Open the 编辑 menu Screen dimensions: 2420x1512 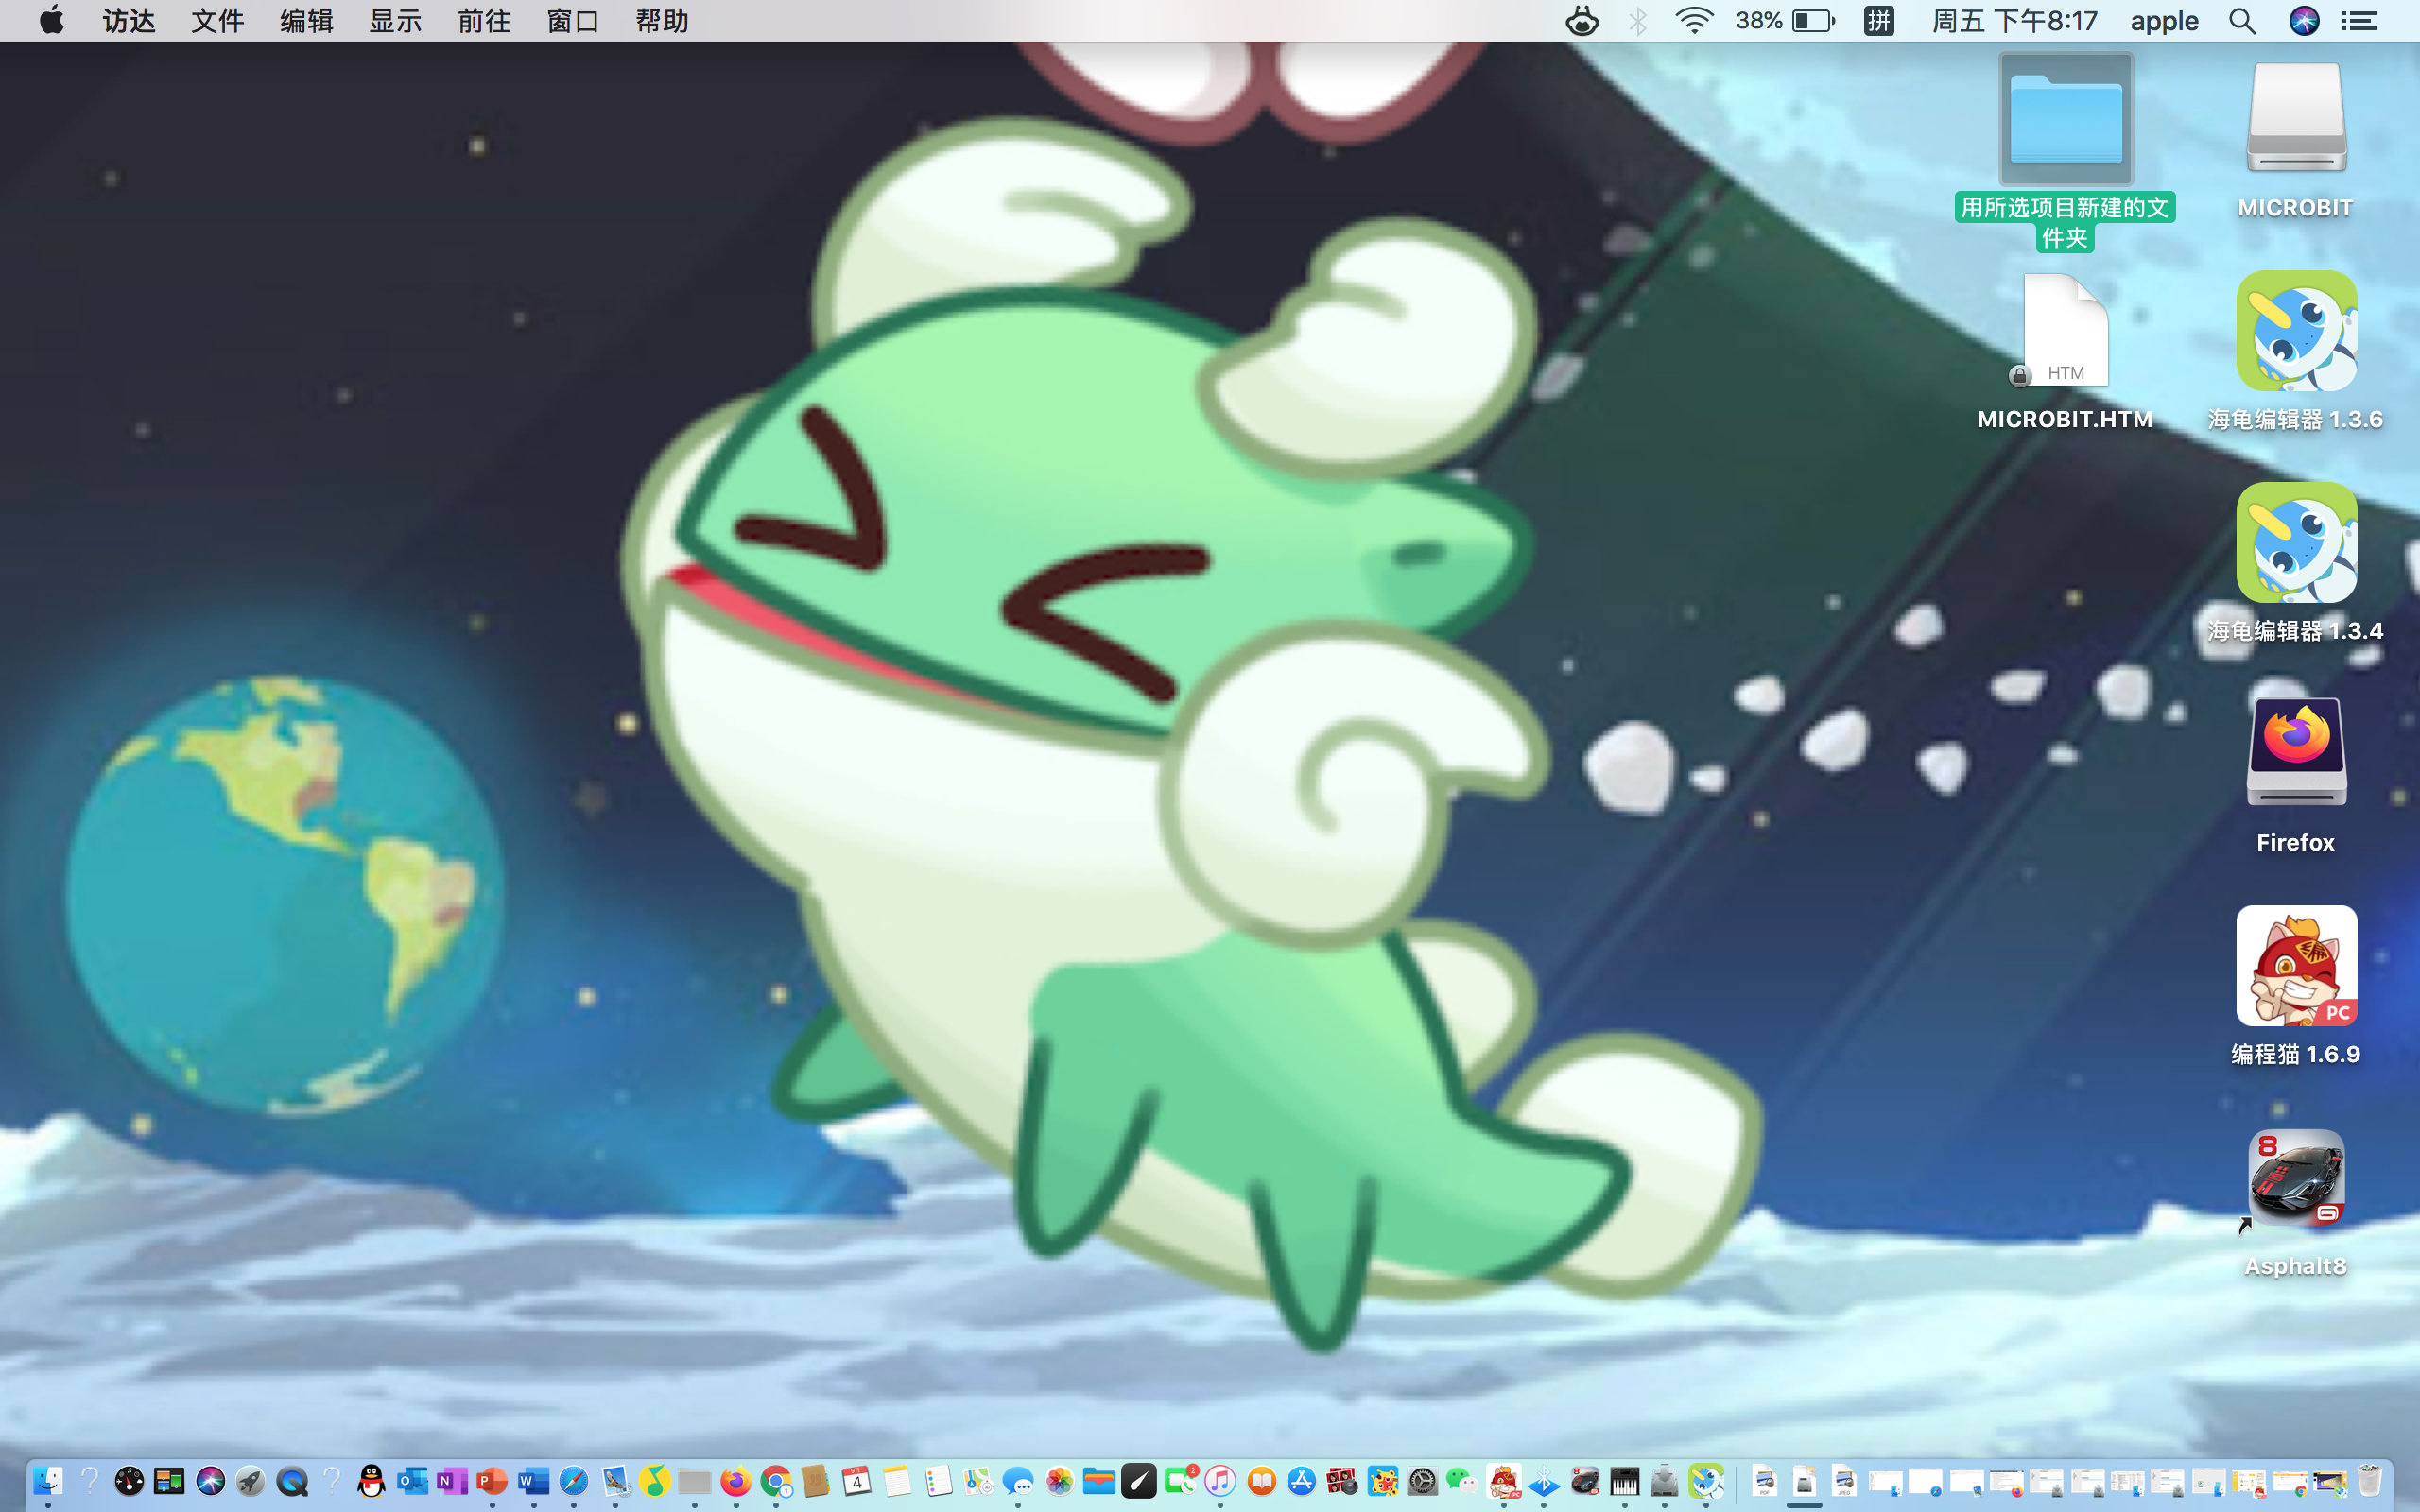[307, 21]
